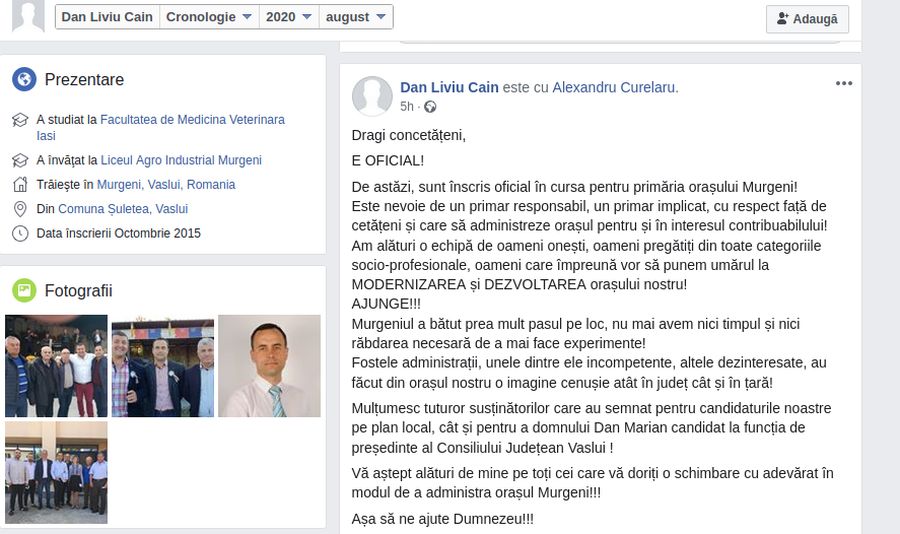Image resolution: width=900 pixels, height=534 pixels.
Task: Click the top-left profile avatar thumbnail
Action: 28,16
